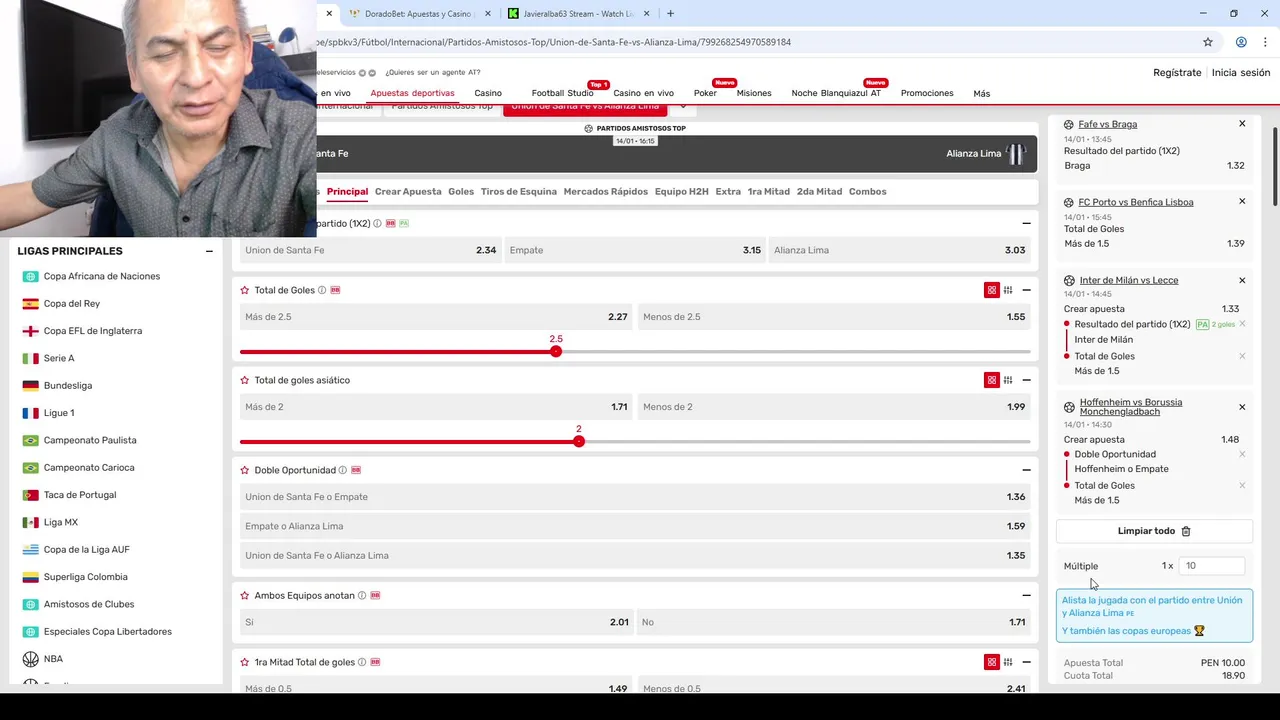The width and height of the screenshot is (1280, 720).
Task: Open the Chrome three-dot menu
Action: point(1265,42)
